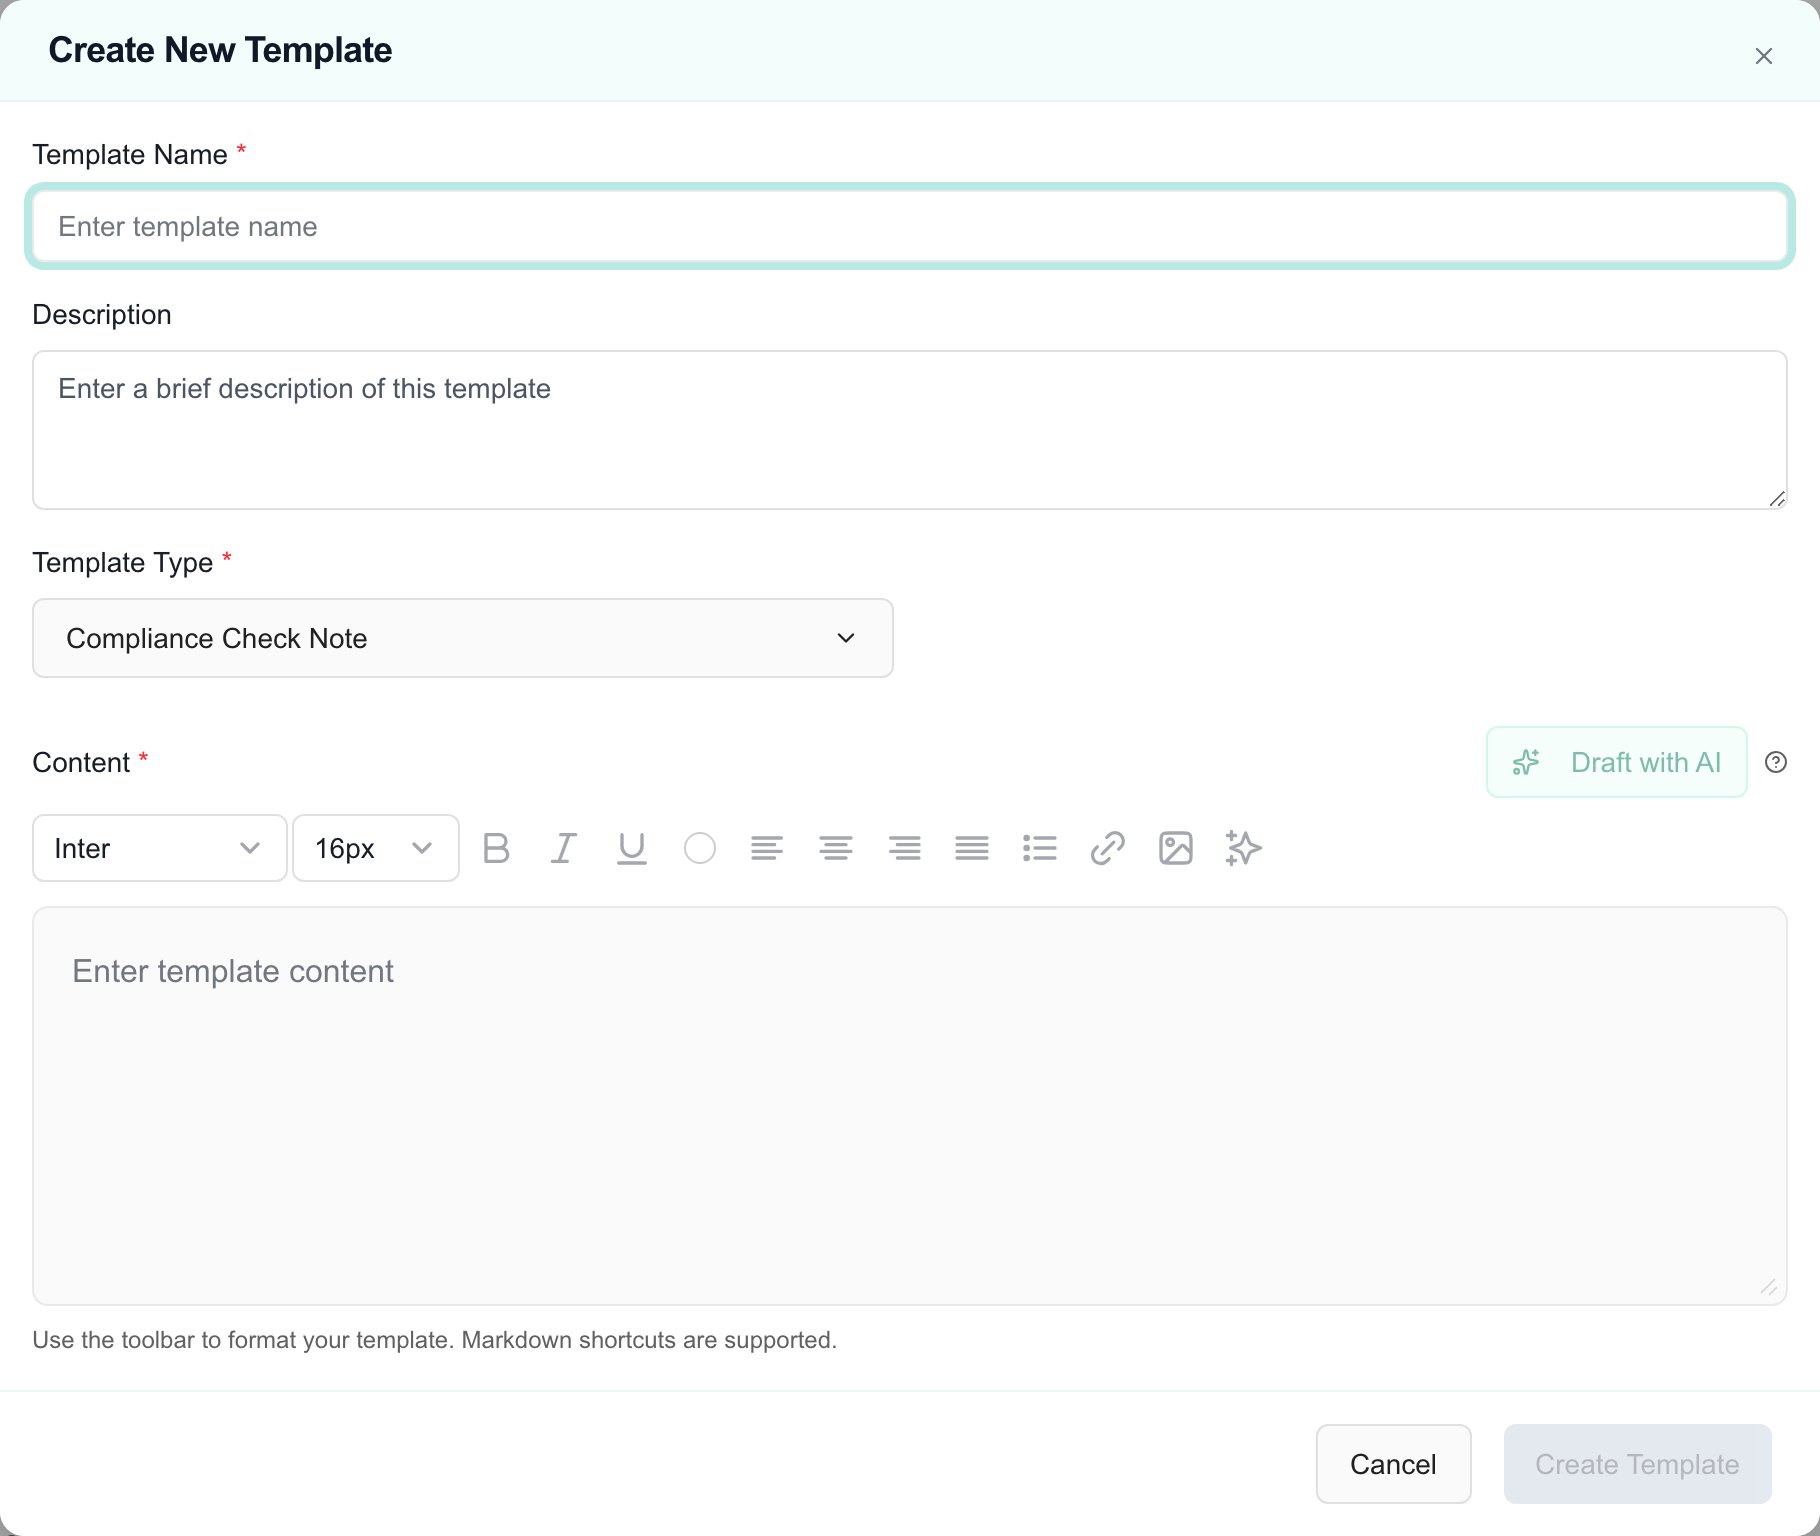Image resolution: width=1820 pixels, height=1536 pixels.
Task: Open the Template Type dropdown
Action: [x=463, y=638]
